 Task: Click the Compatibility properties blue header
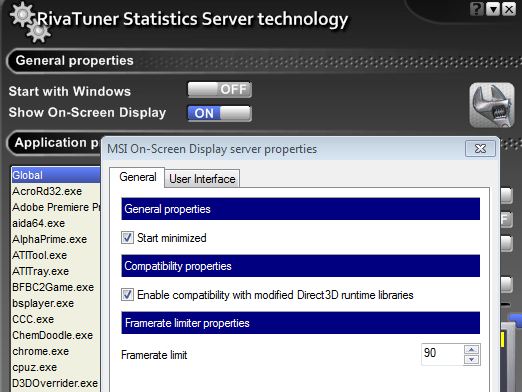click(301, 266)
